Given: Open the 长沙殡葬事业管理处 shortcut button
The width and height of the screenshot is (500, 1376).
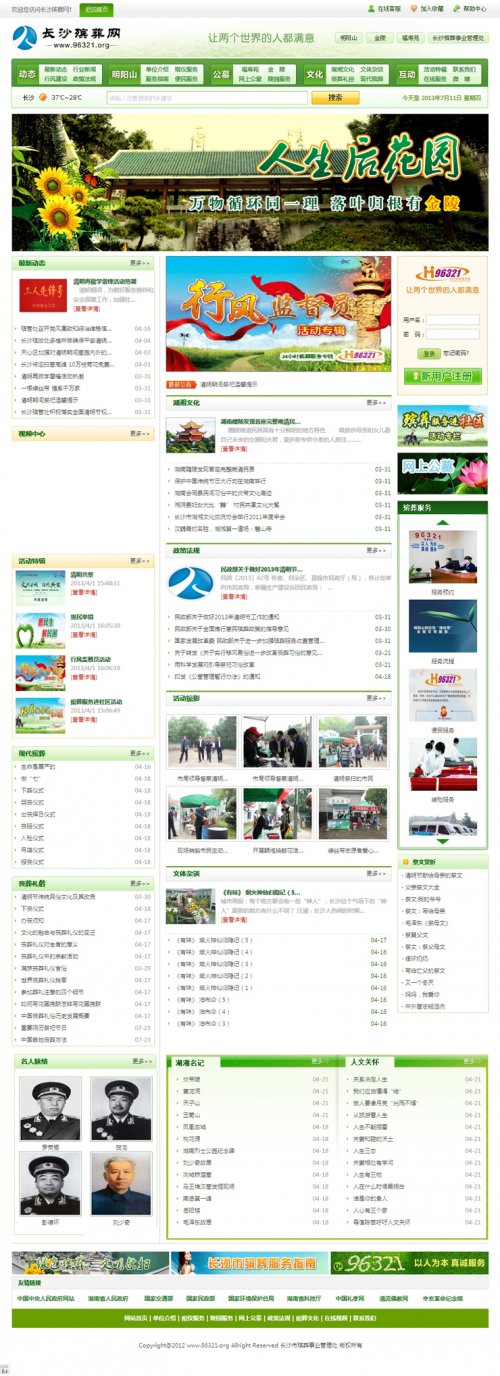Looking at the screenshot, I should [459, 37].
